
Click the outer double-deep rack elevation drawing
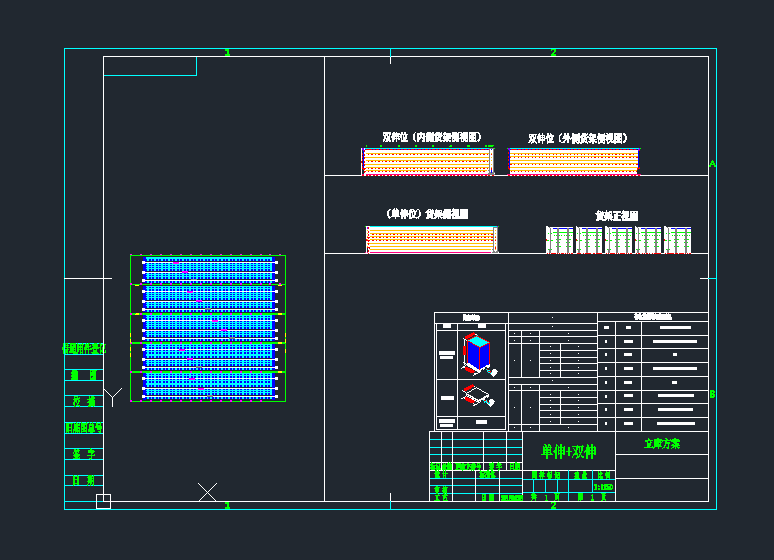point(573,162)
